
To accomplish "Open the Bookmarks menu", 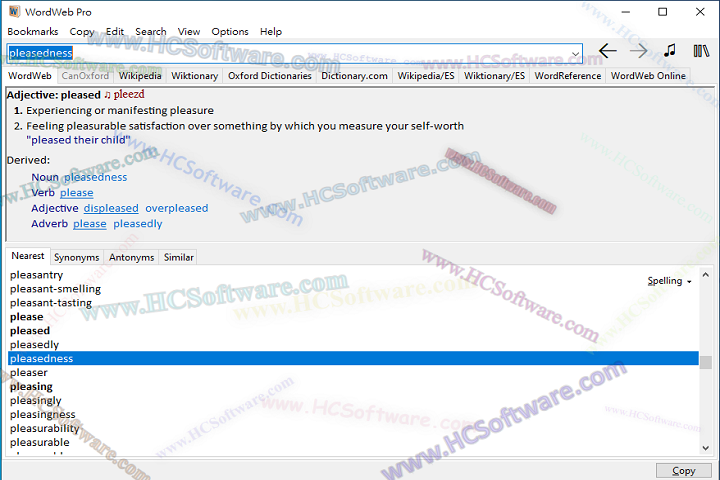I will (x=33, y=32).
